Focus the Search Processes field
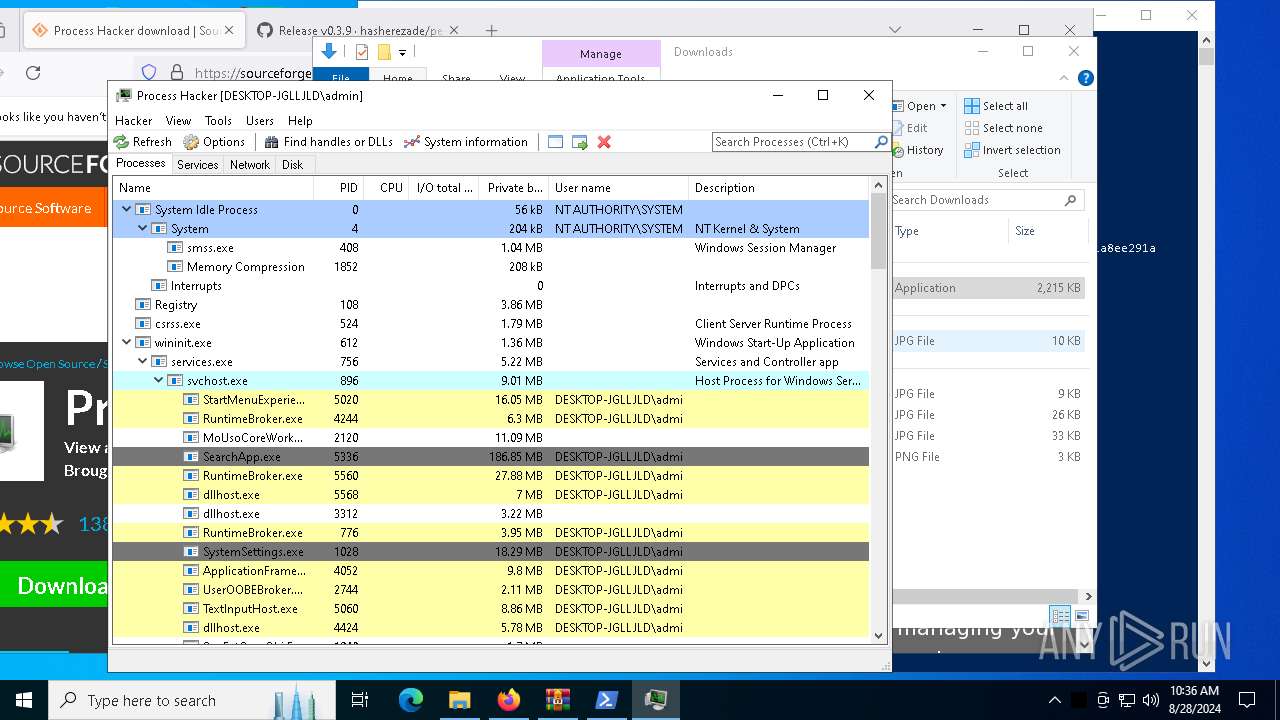This screenshot has height=720, width=1280. 793,142
